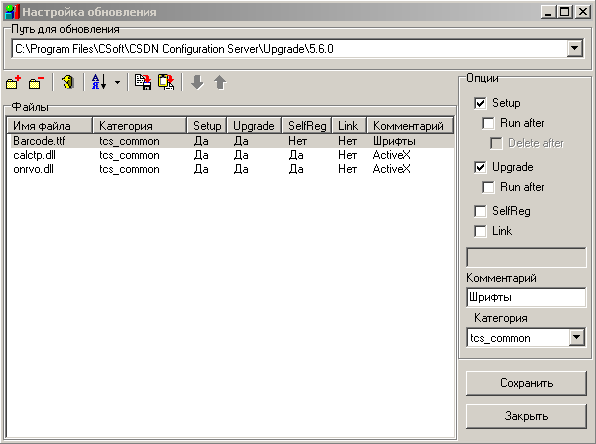Click the yellow help question mark icon
The width and height of the screenshot is (596, 444).
pos(68,82)
